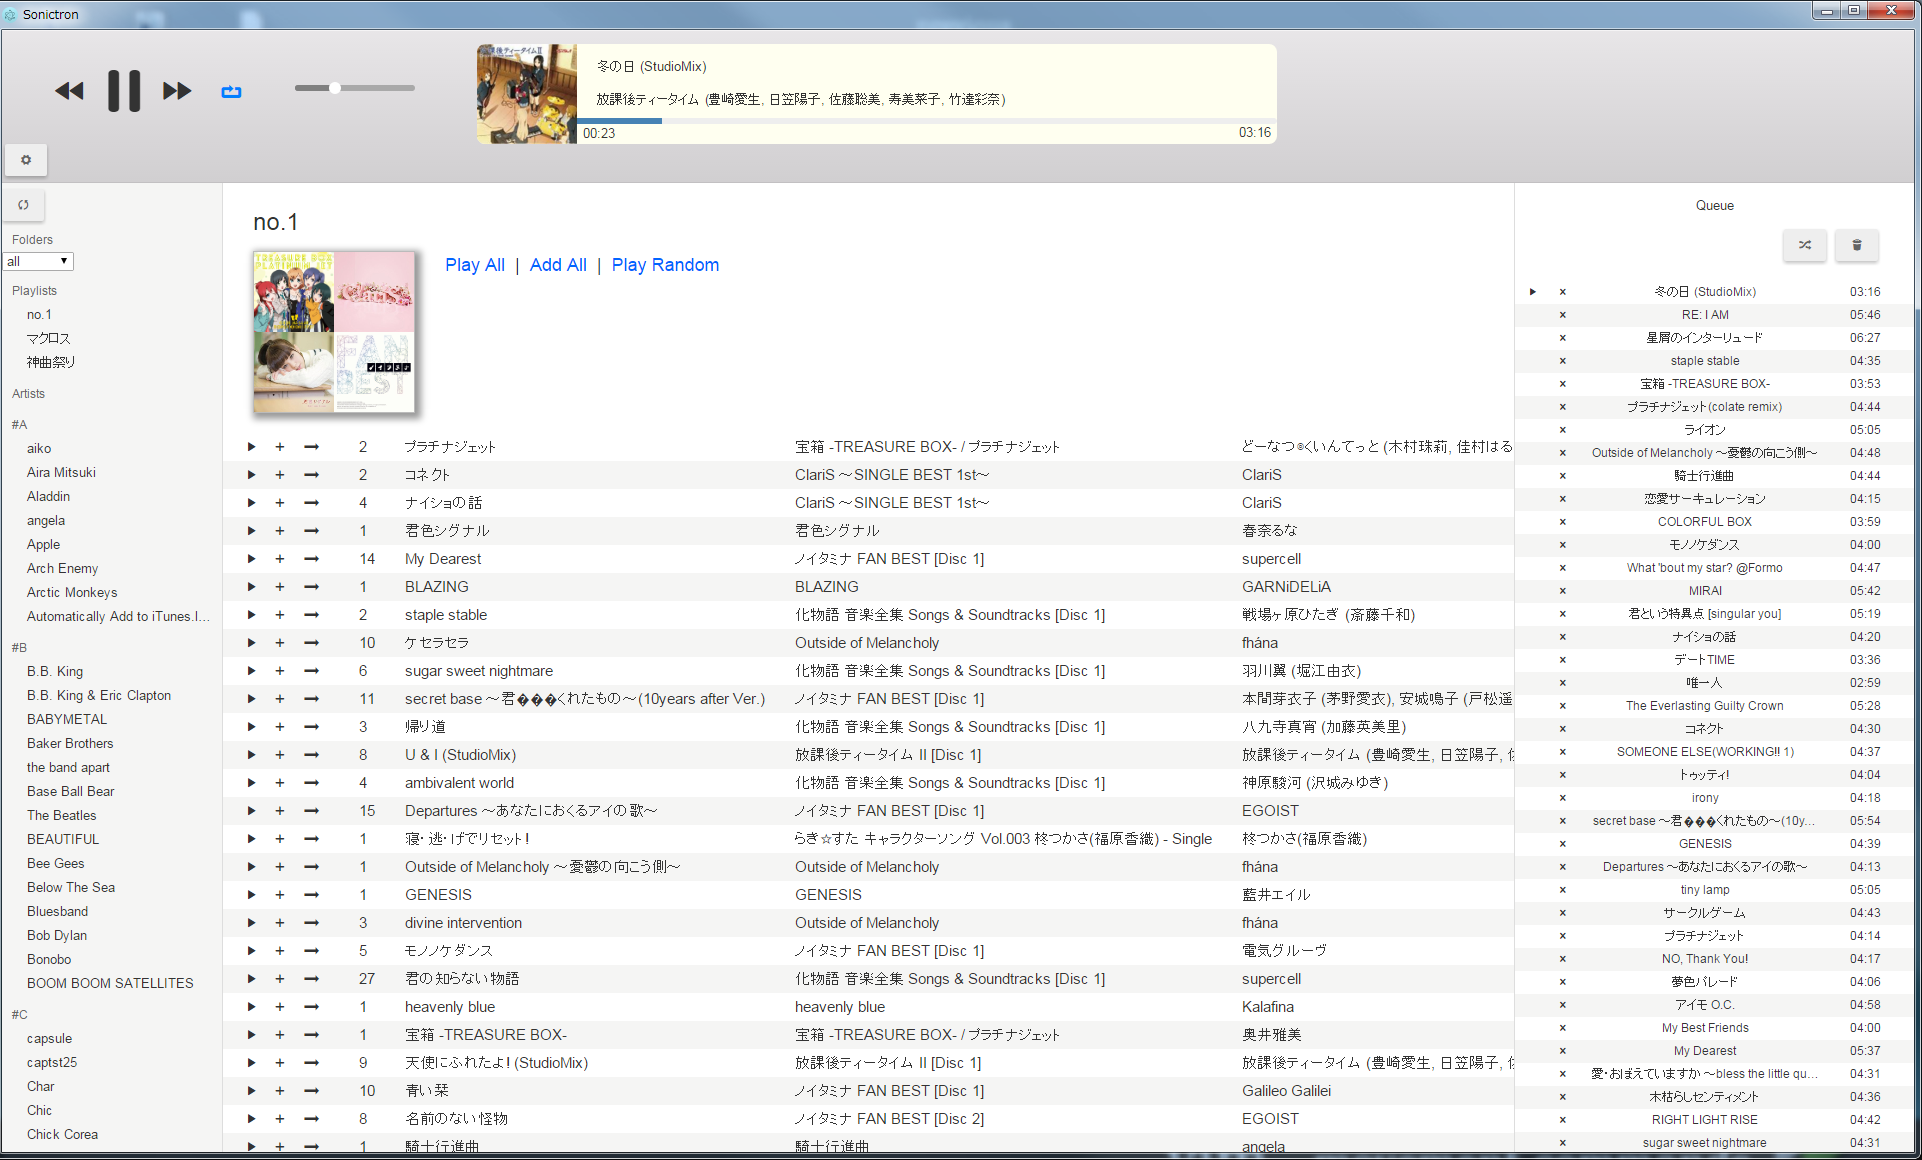
Task: Add BLAZING to the queue
Action: [280, 587]
